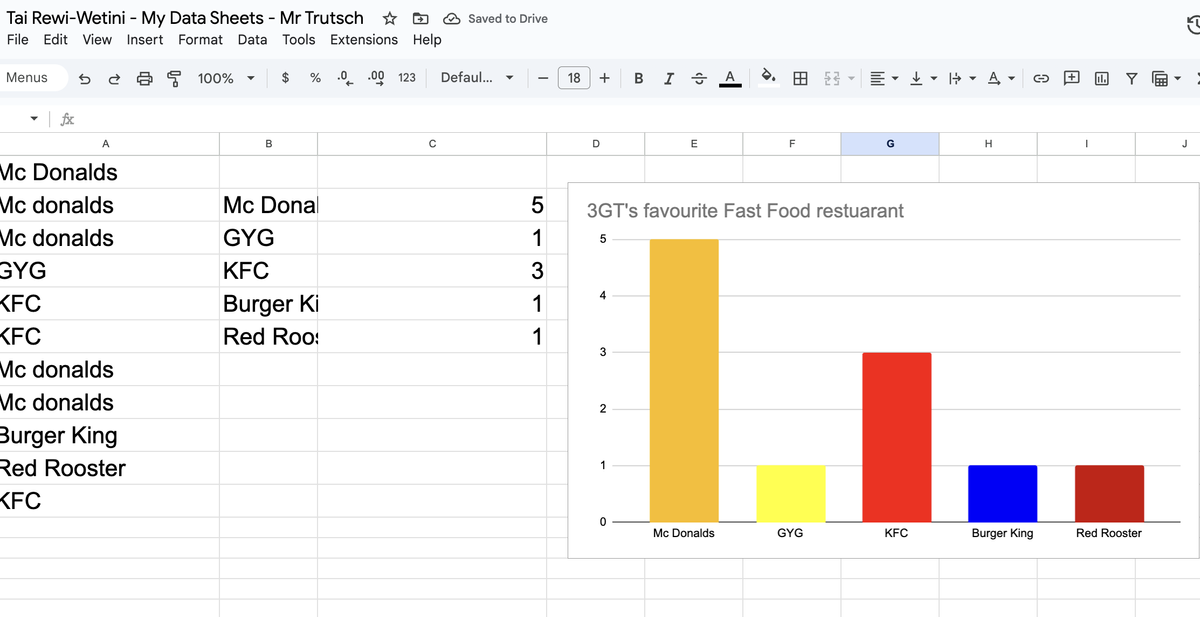Select the red KFC chart bar
Viewport: 1200px width, 617px height.
[x=897, y=437]
